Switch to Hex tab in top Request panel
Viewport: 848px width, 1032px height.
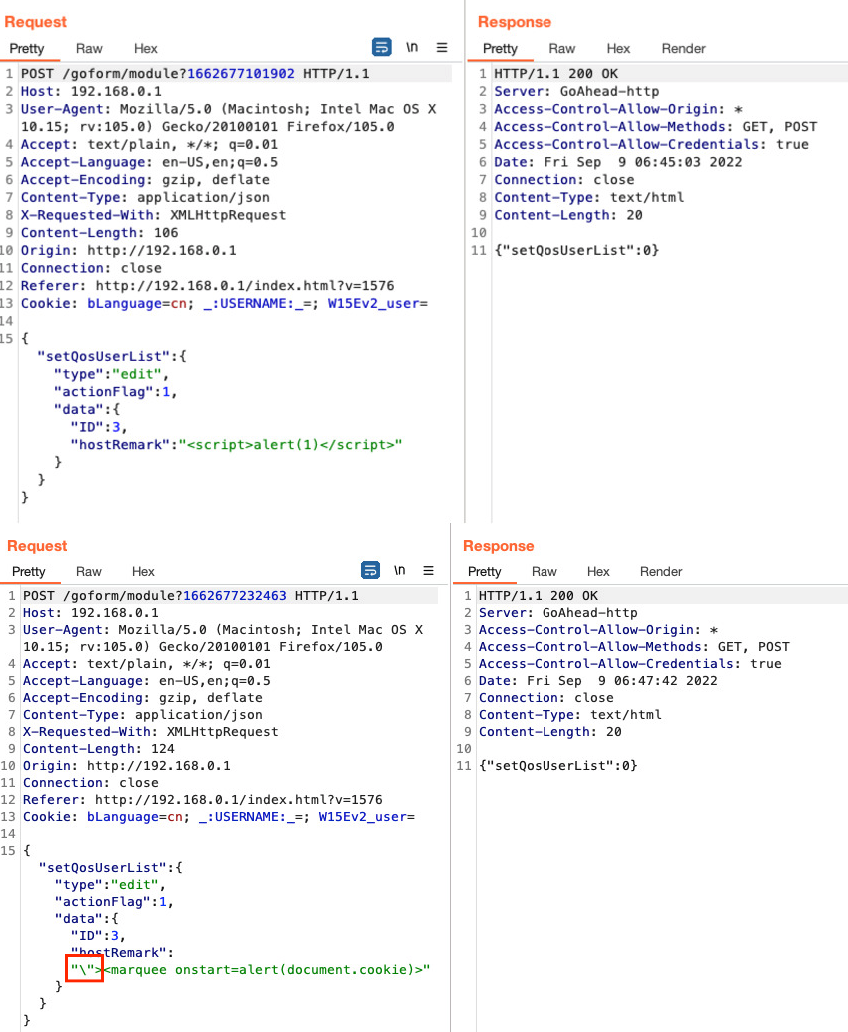pyautogui.click(x=146, y=49)
